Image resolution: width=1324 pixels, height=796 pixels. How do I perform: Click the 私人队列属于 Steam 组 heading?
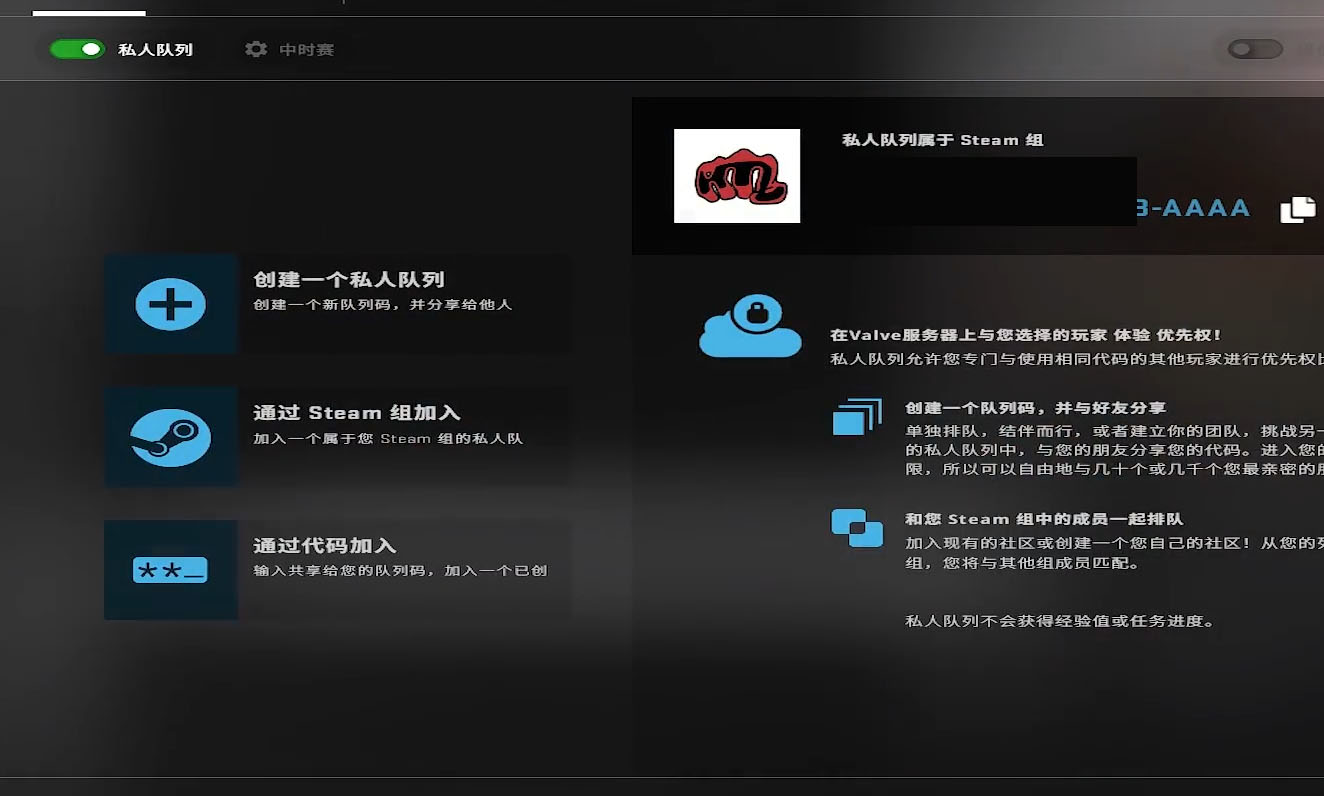pyautogui.click(x=942, y=140)
